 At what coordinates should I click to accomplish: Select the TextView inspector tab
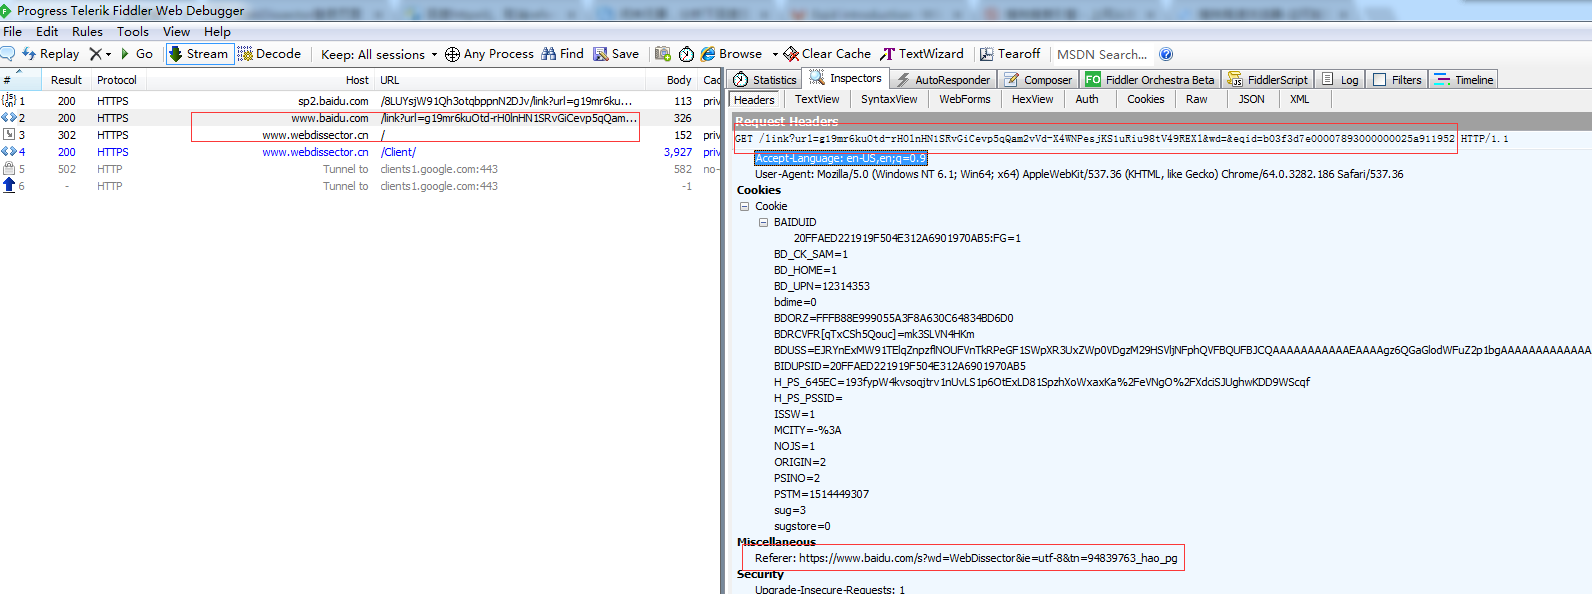817,100
